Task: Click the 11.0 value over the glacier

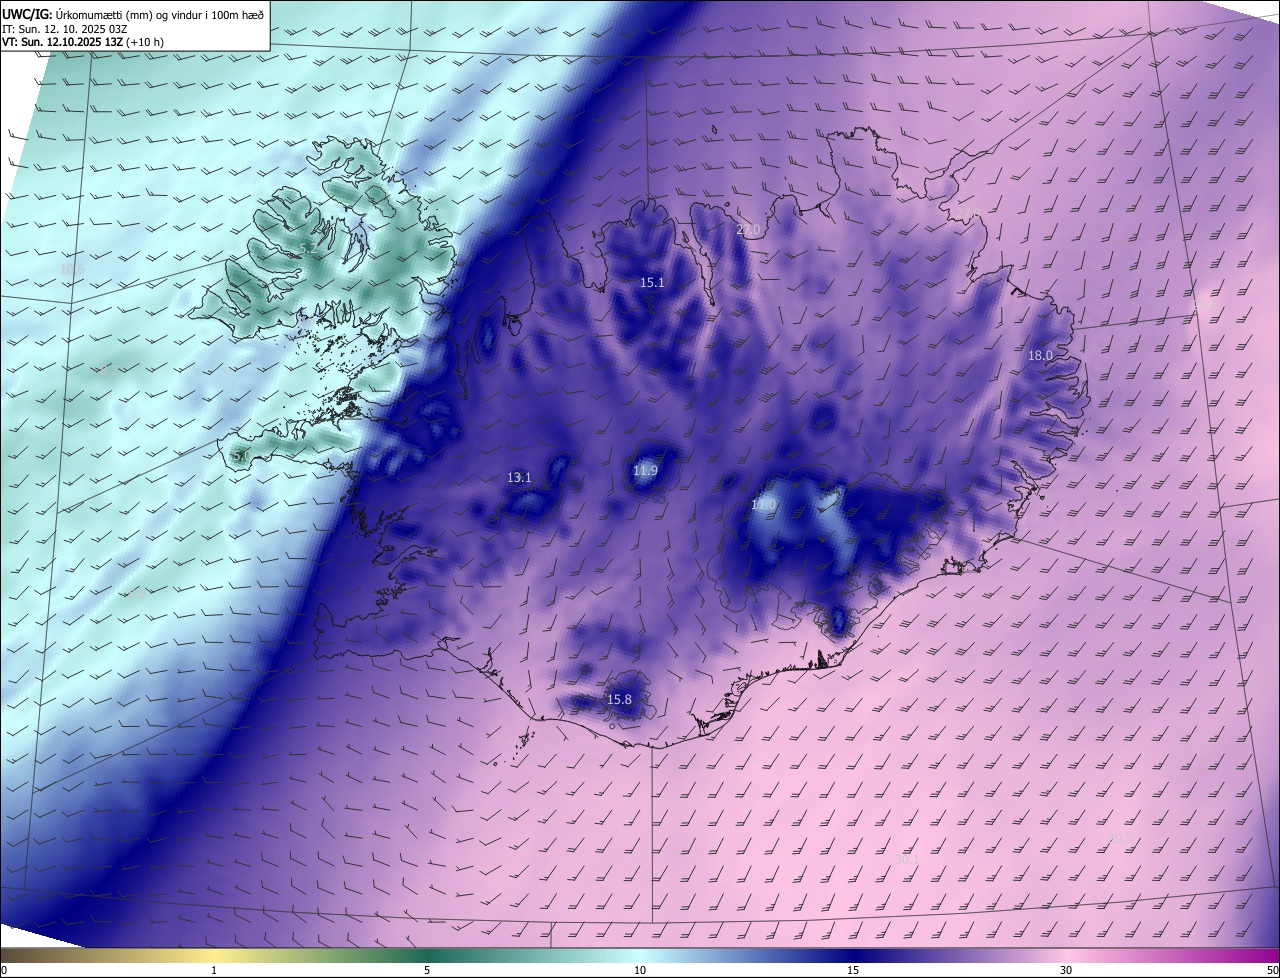Action: pyautogui.click(x=763, y=505)
